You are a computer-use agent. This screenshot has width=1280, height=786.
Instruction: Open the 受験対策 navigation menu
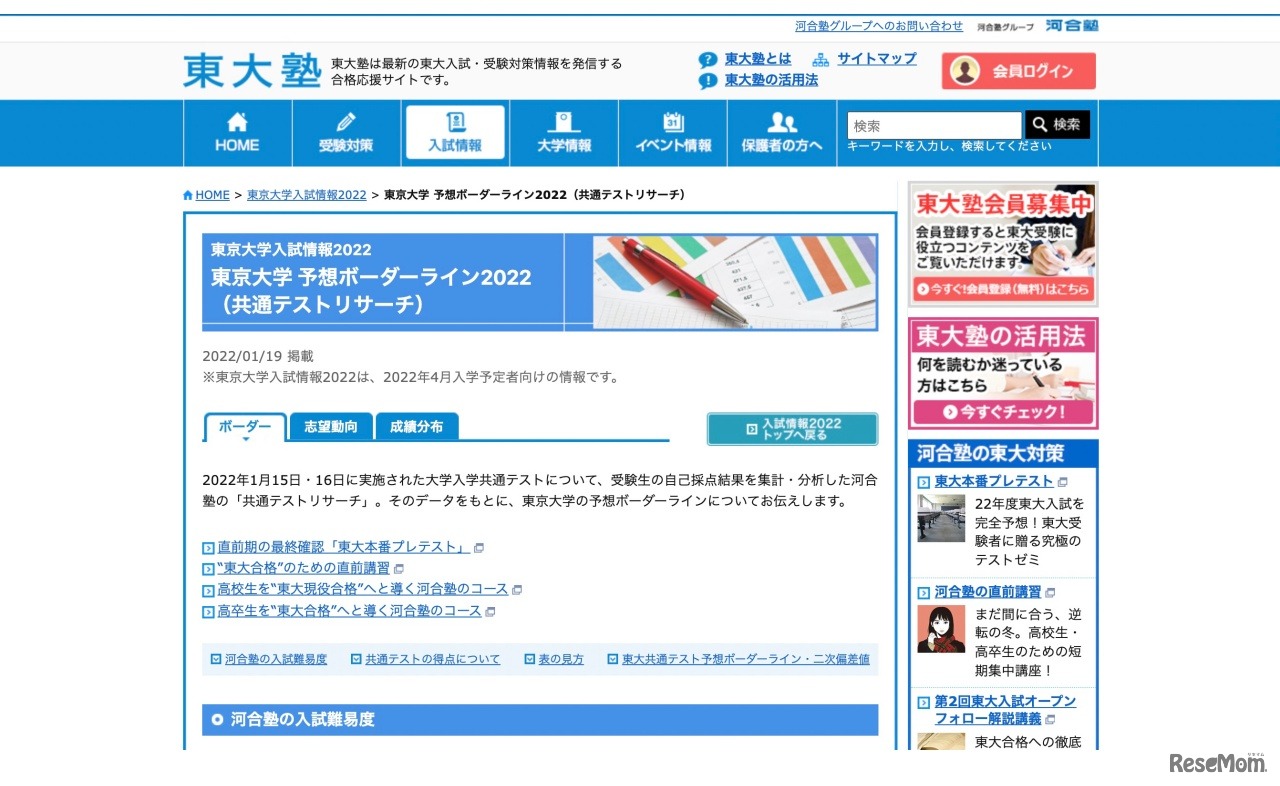(x=346, y=133)
